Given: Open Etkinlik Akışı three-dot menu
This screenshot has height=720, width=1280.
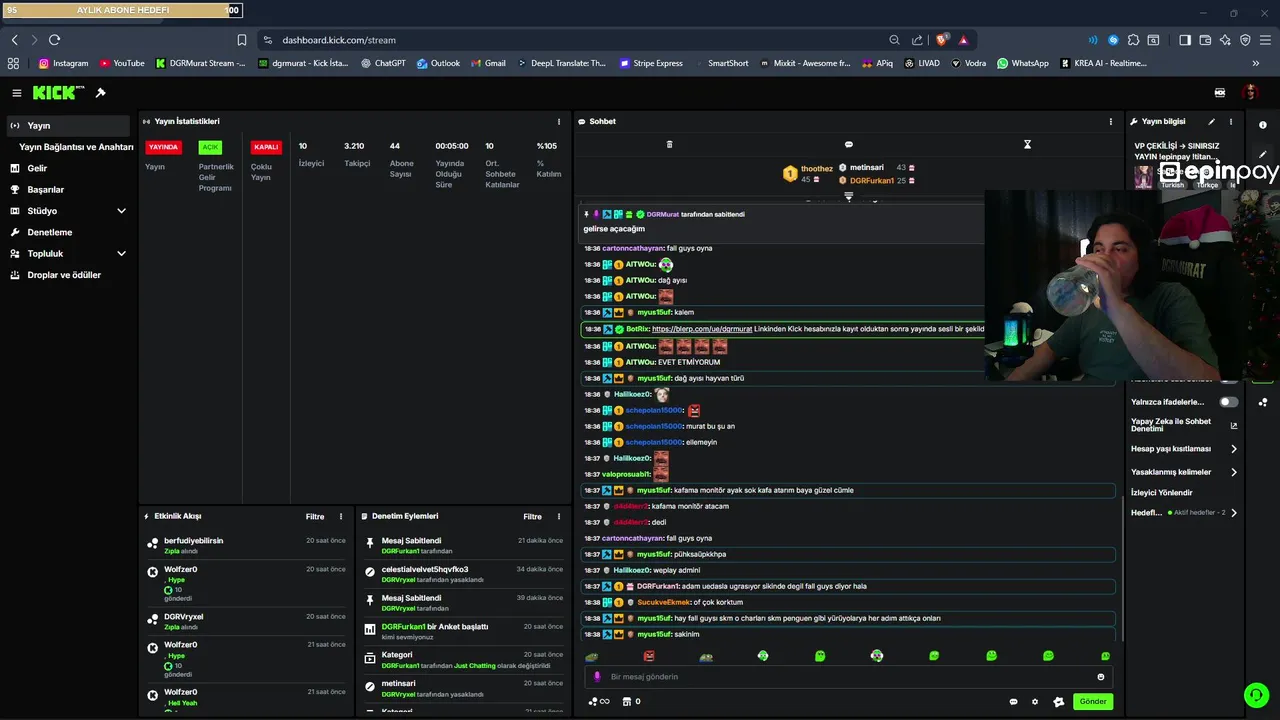Looking at the screenshot, I should tap(341, 517).
